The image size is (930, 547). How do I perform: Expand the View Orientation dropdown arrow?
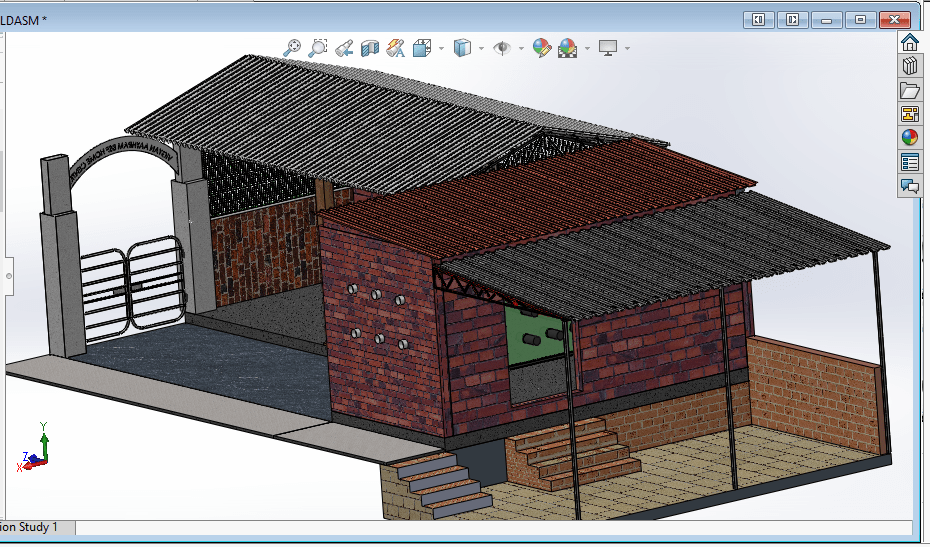pos(441,48)
